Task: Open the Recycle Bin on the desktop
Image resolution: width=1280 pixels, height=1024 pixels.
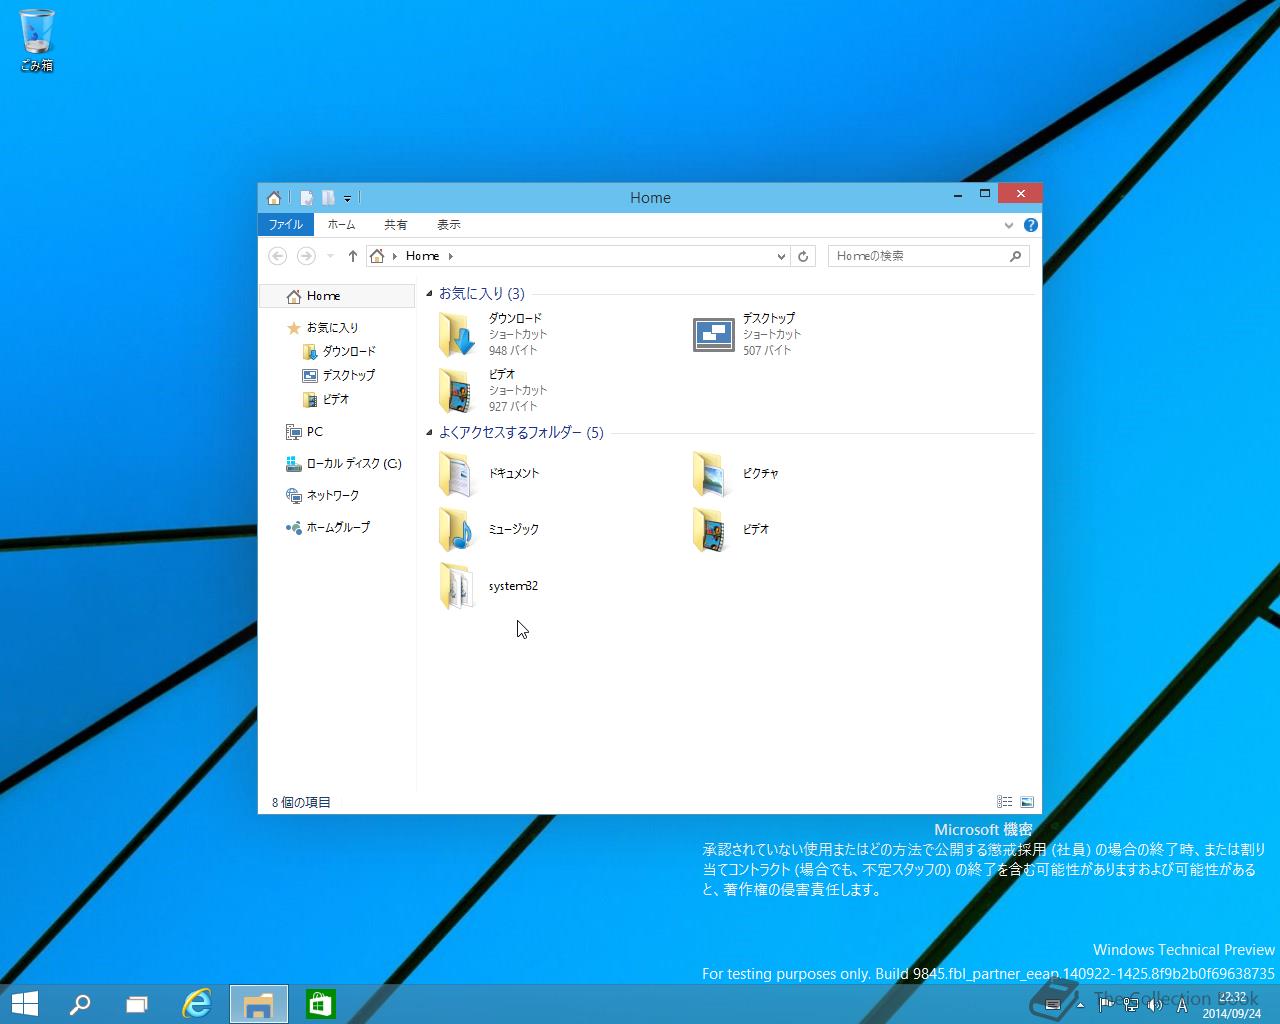Action: tap(37, 40)
